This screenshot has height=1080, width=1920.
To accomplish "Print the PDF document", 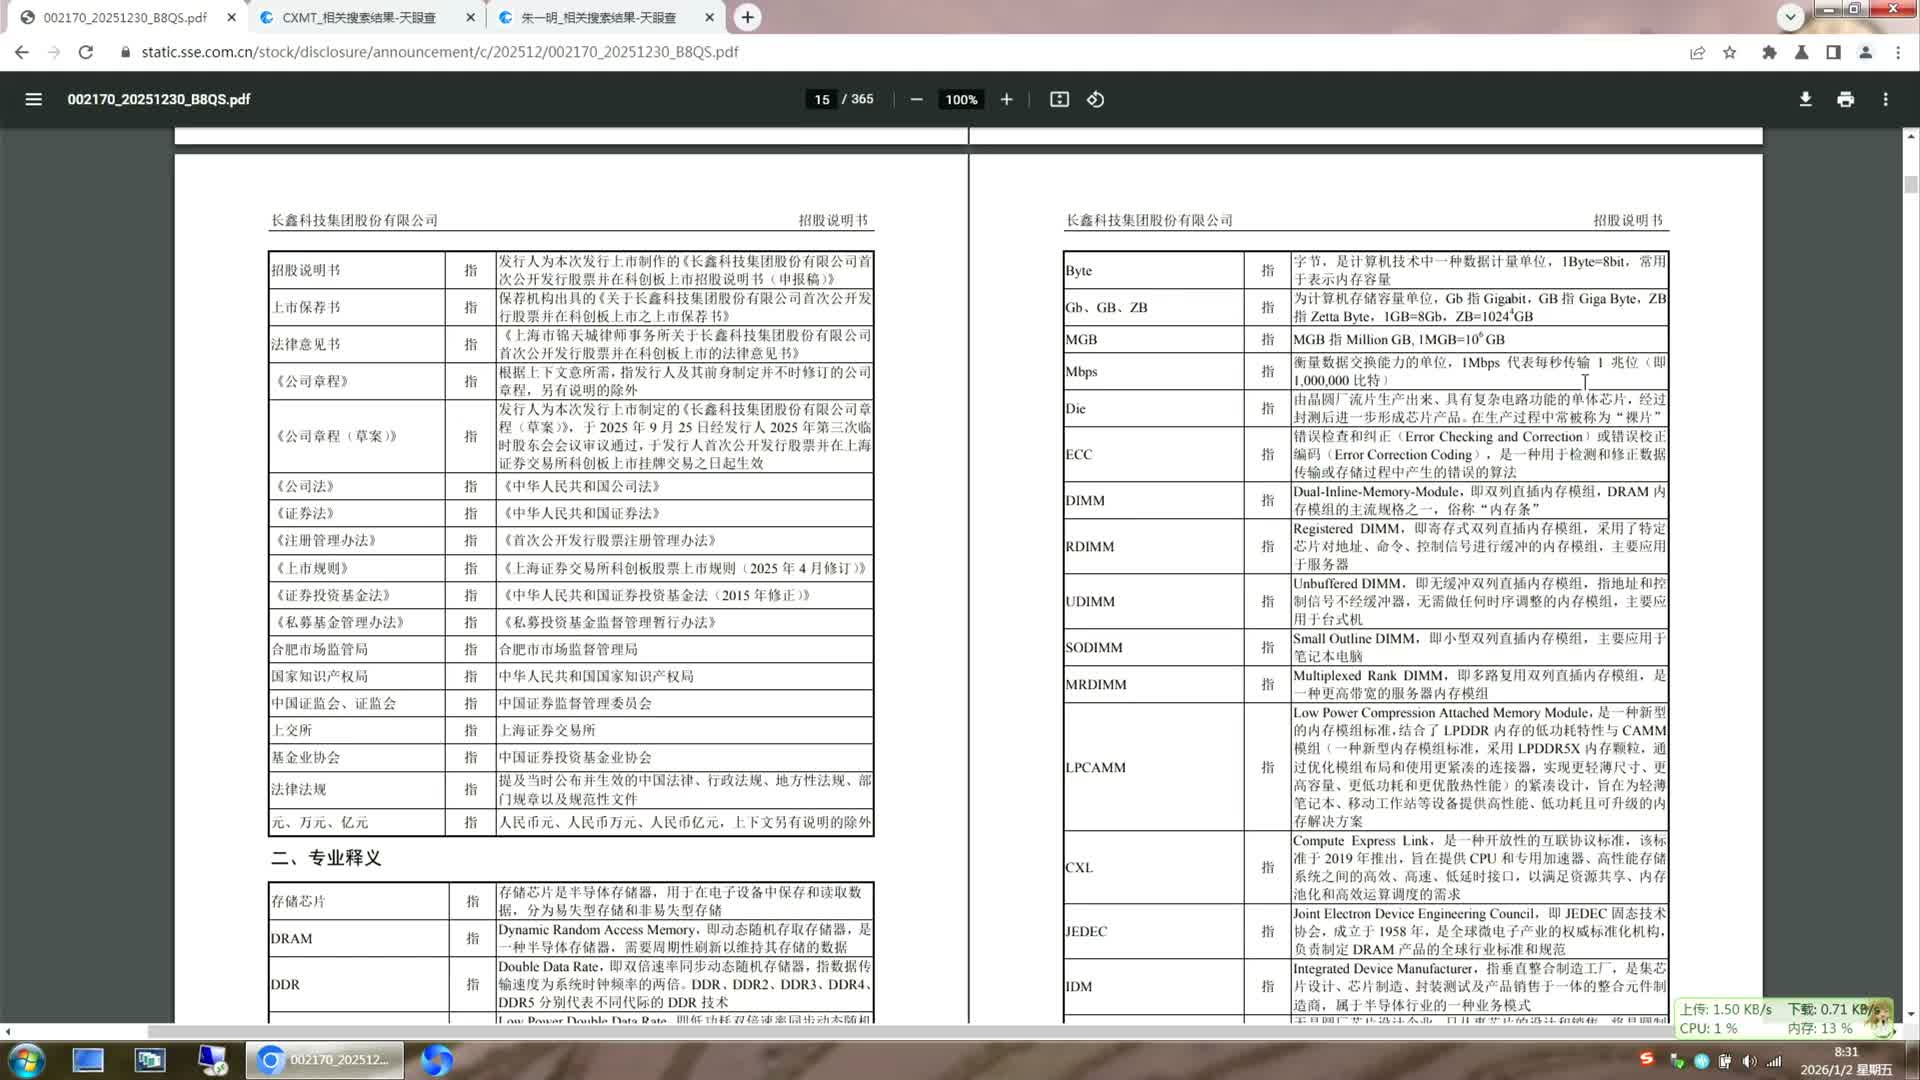I will tap(1845, 99).
